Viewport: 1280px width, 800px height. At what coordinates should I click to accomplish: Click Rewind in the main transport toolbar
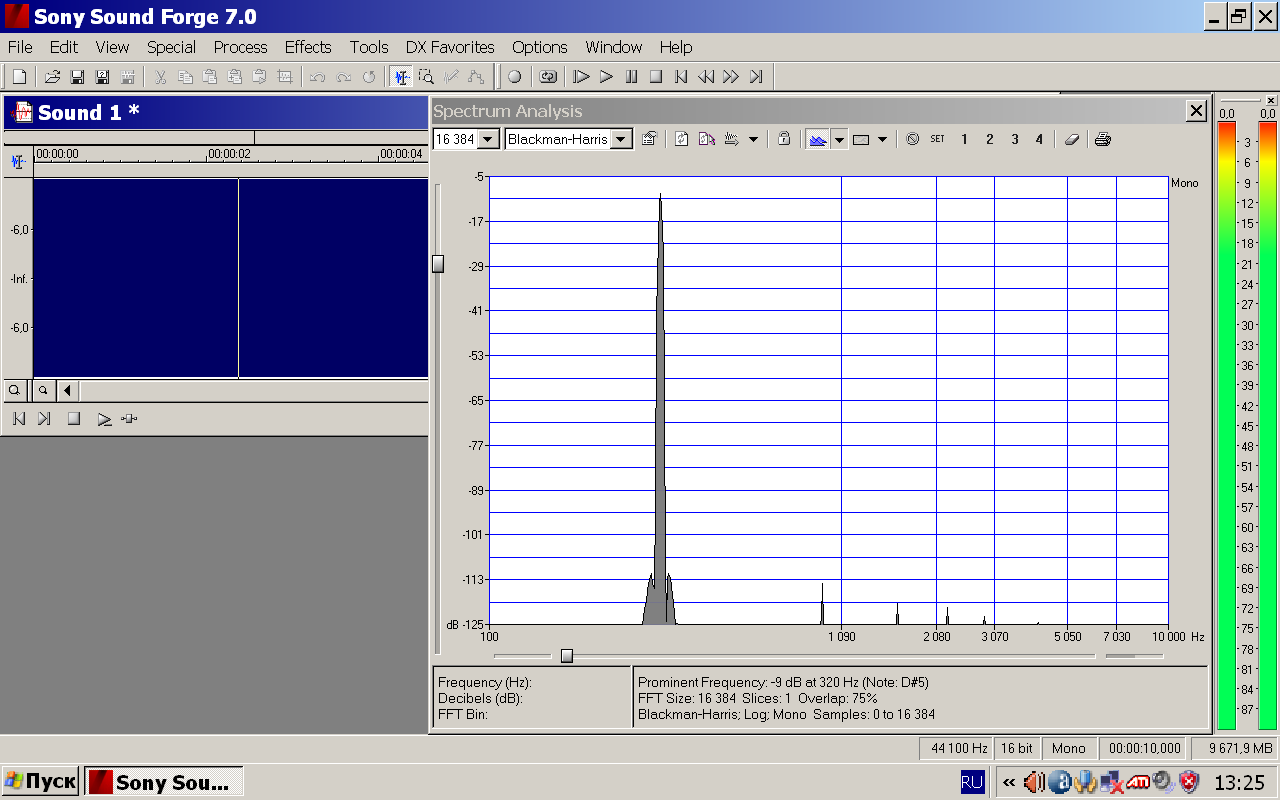(706, 77)
